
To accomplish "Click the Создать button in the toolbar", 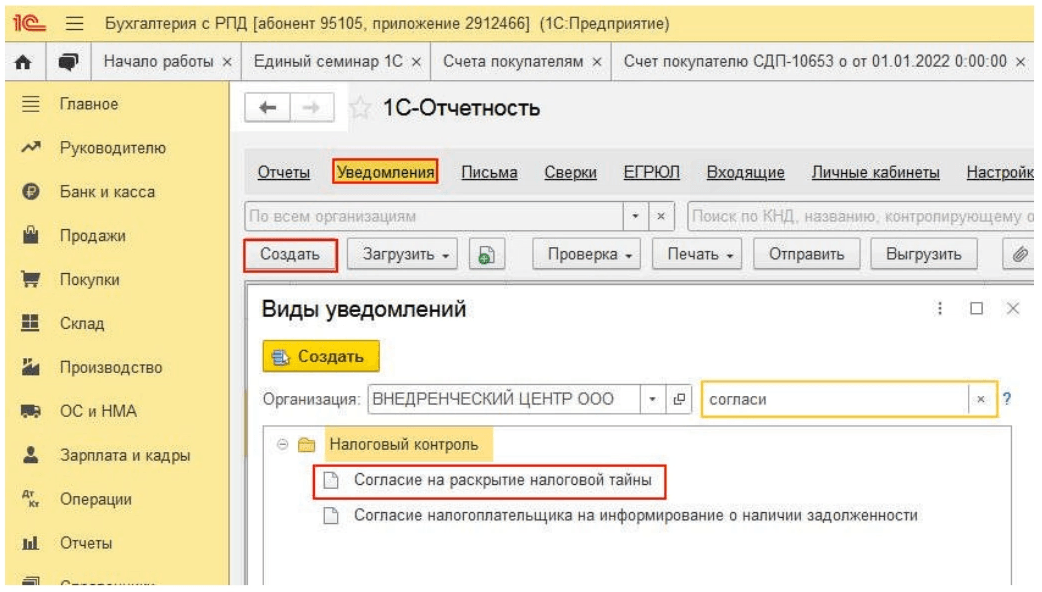I will point(290,254).
